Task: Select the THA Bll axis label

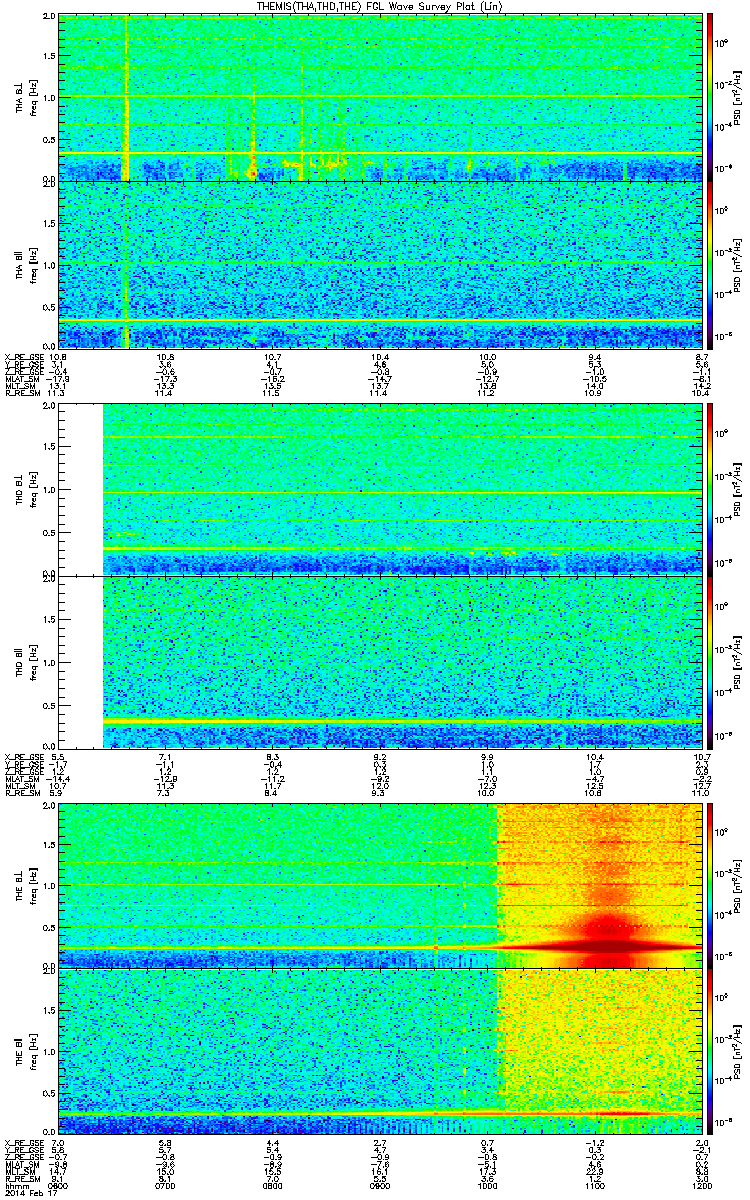Action: [20, 264]
